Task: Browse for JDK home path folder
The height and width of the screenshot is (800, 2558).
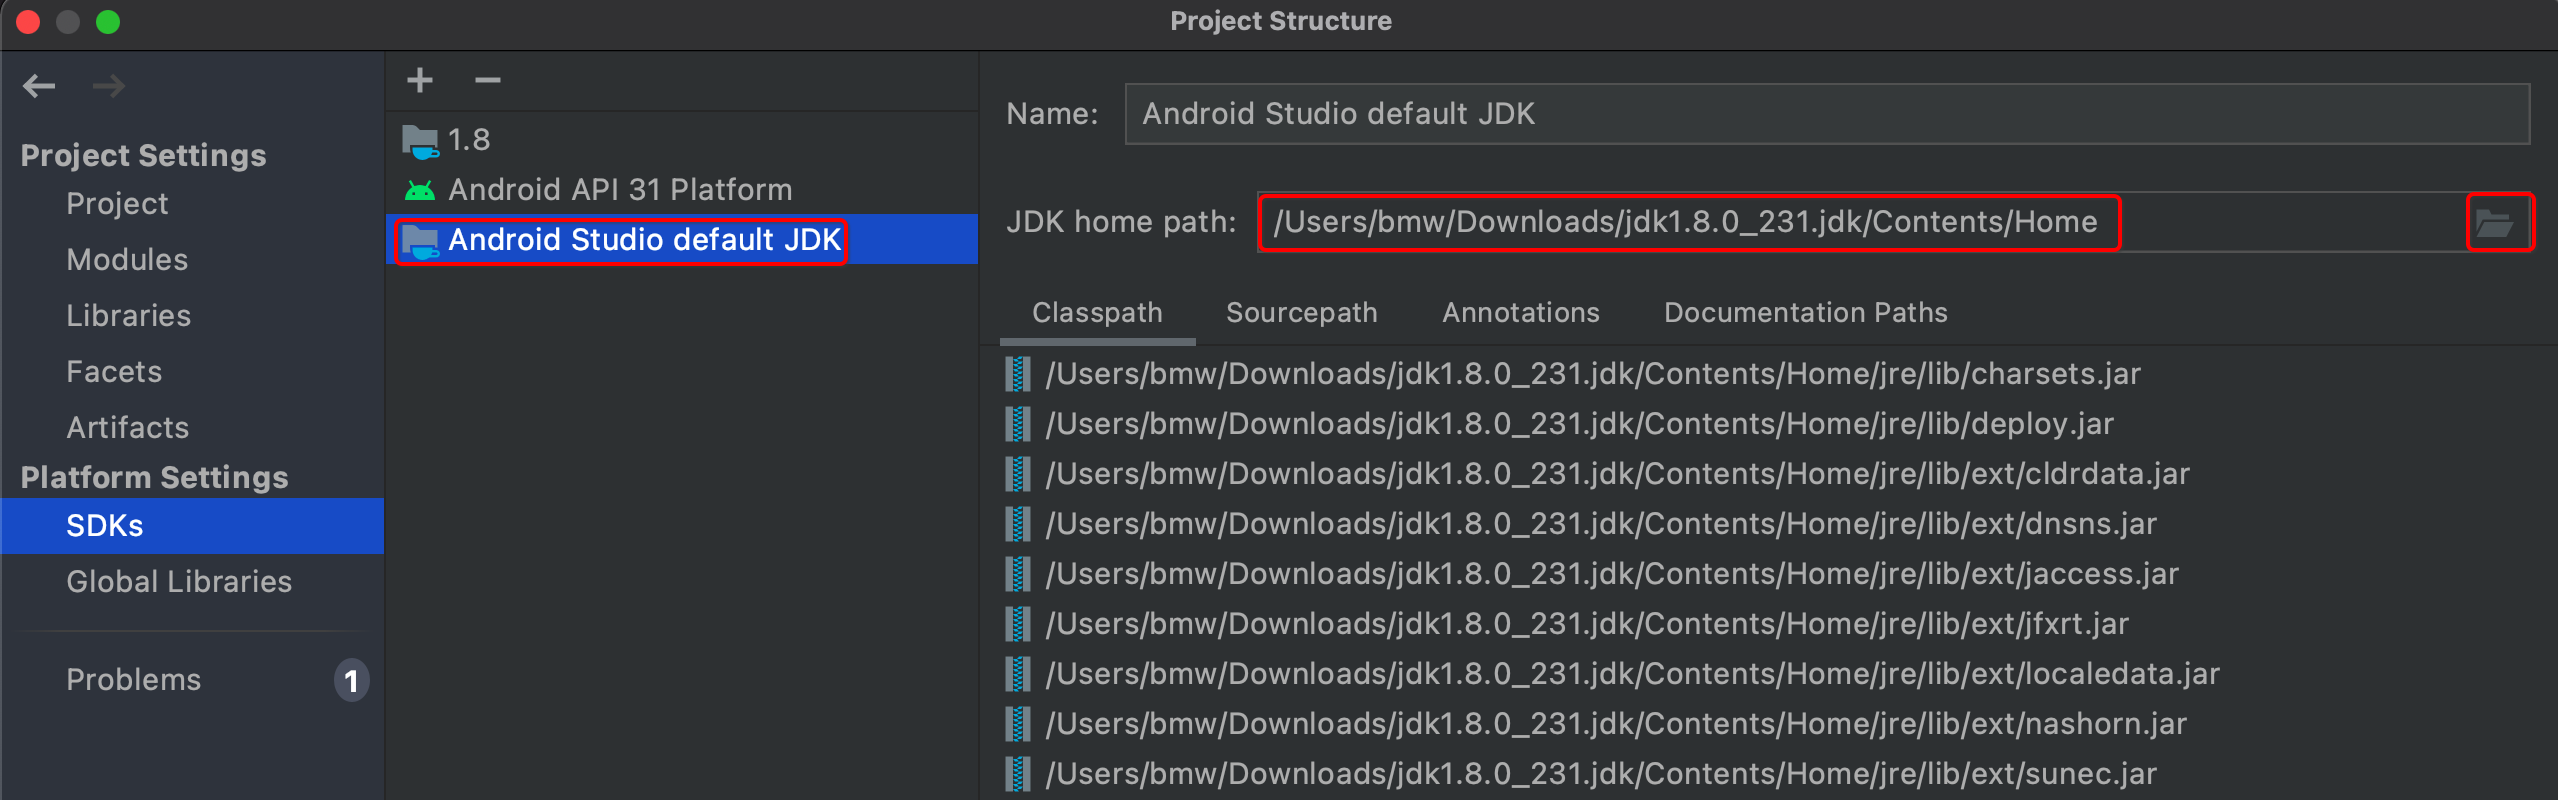Action: [x=2496, y=223]
